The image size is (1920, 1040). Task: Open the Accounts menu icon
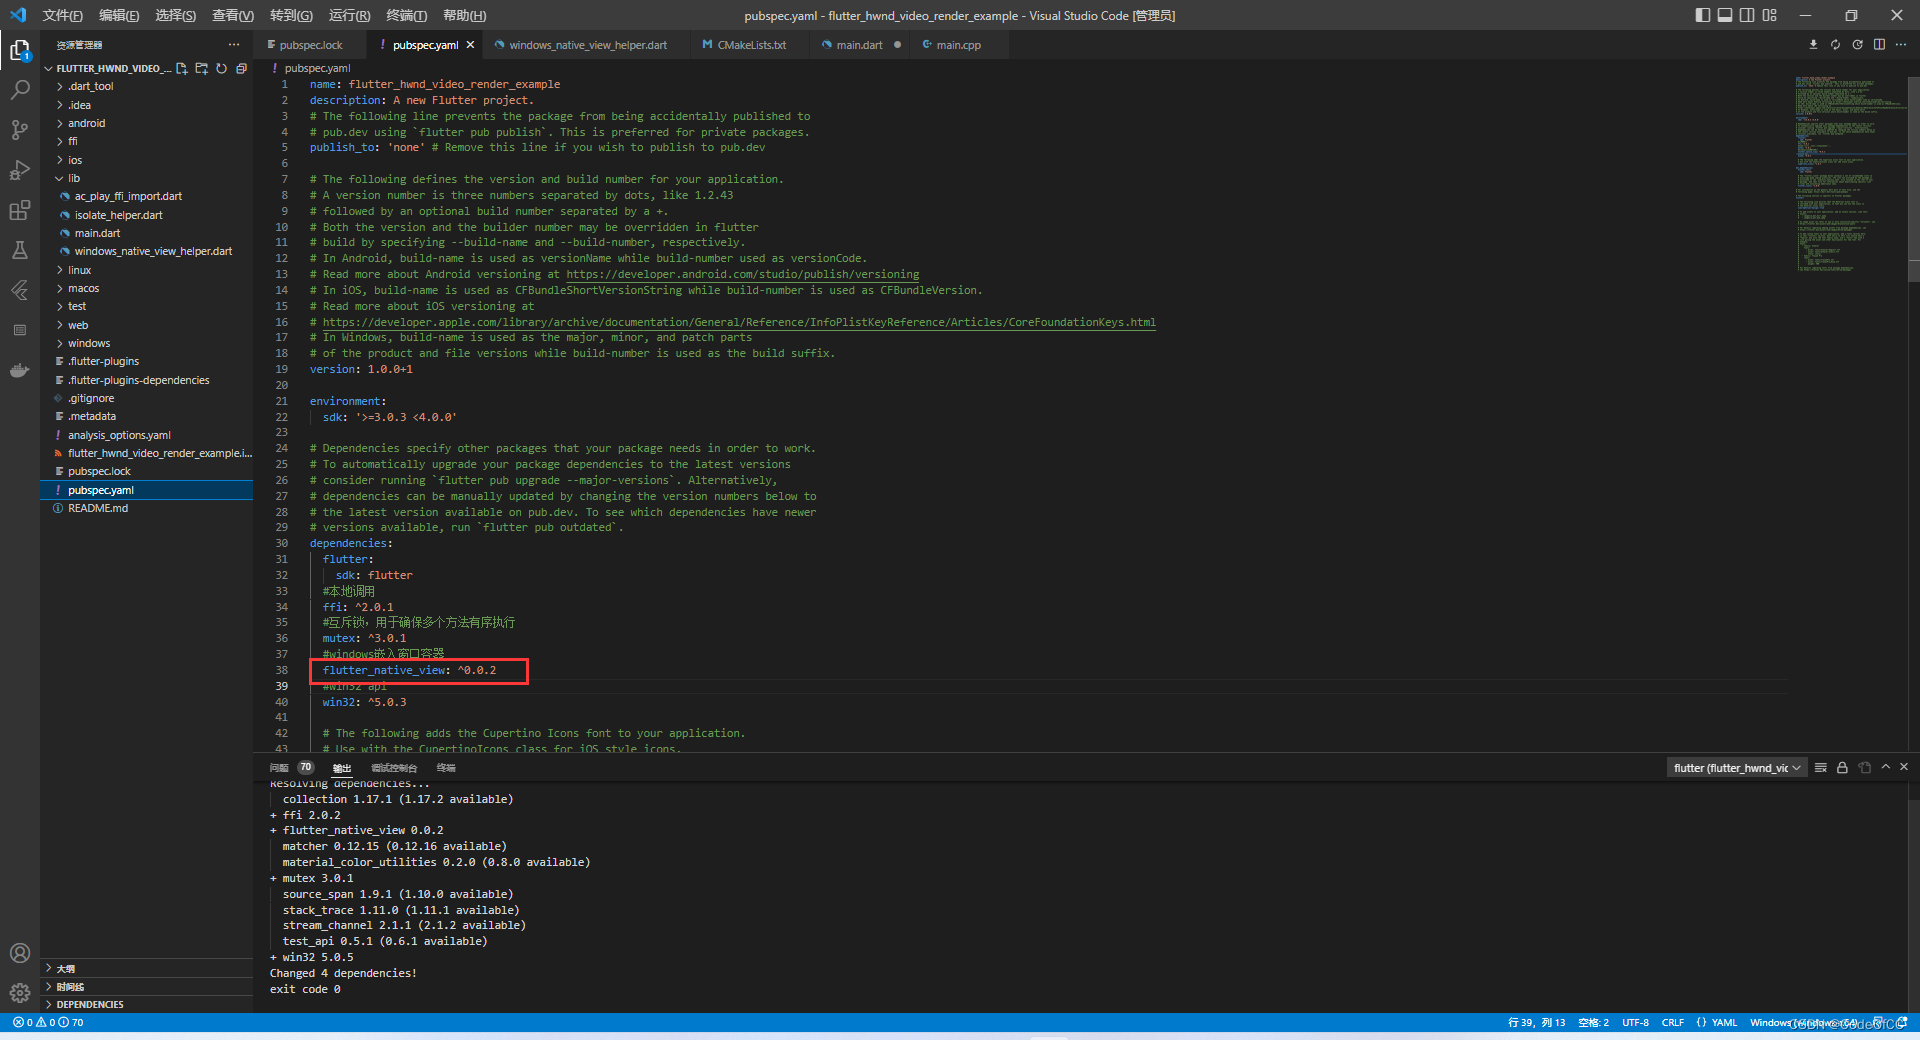tap(20, 953)
